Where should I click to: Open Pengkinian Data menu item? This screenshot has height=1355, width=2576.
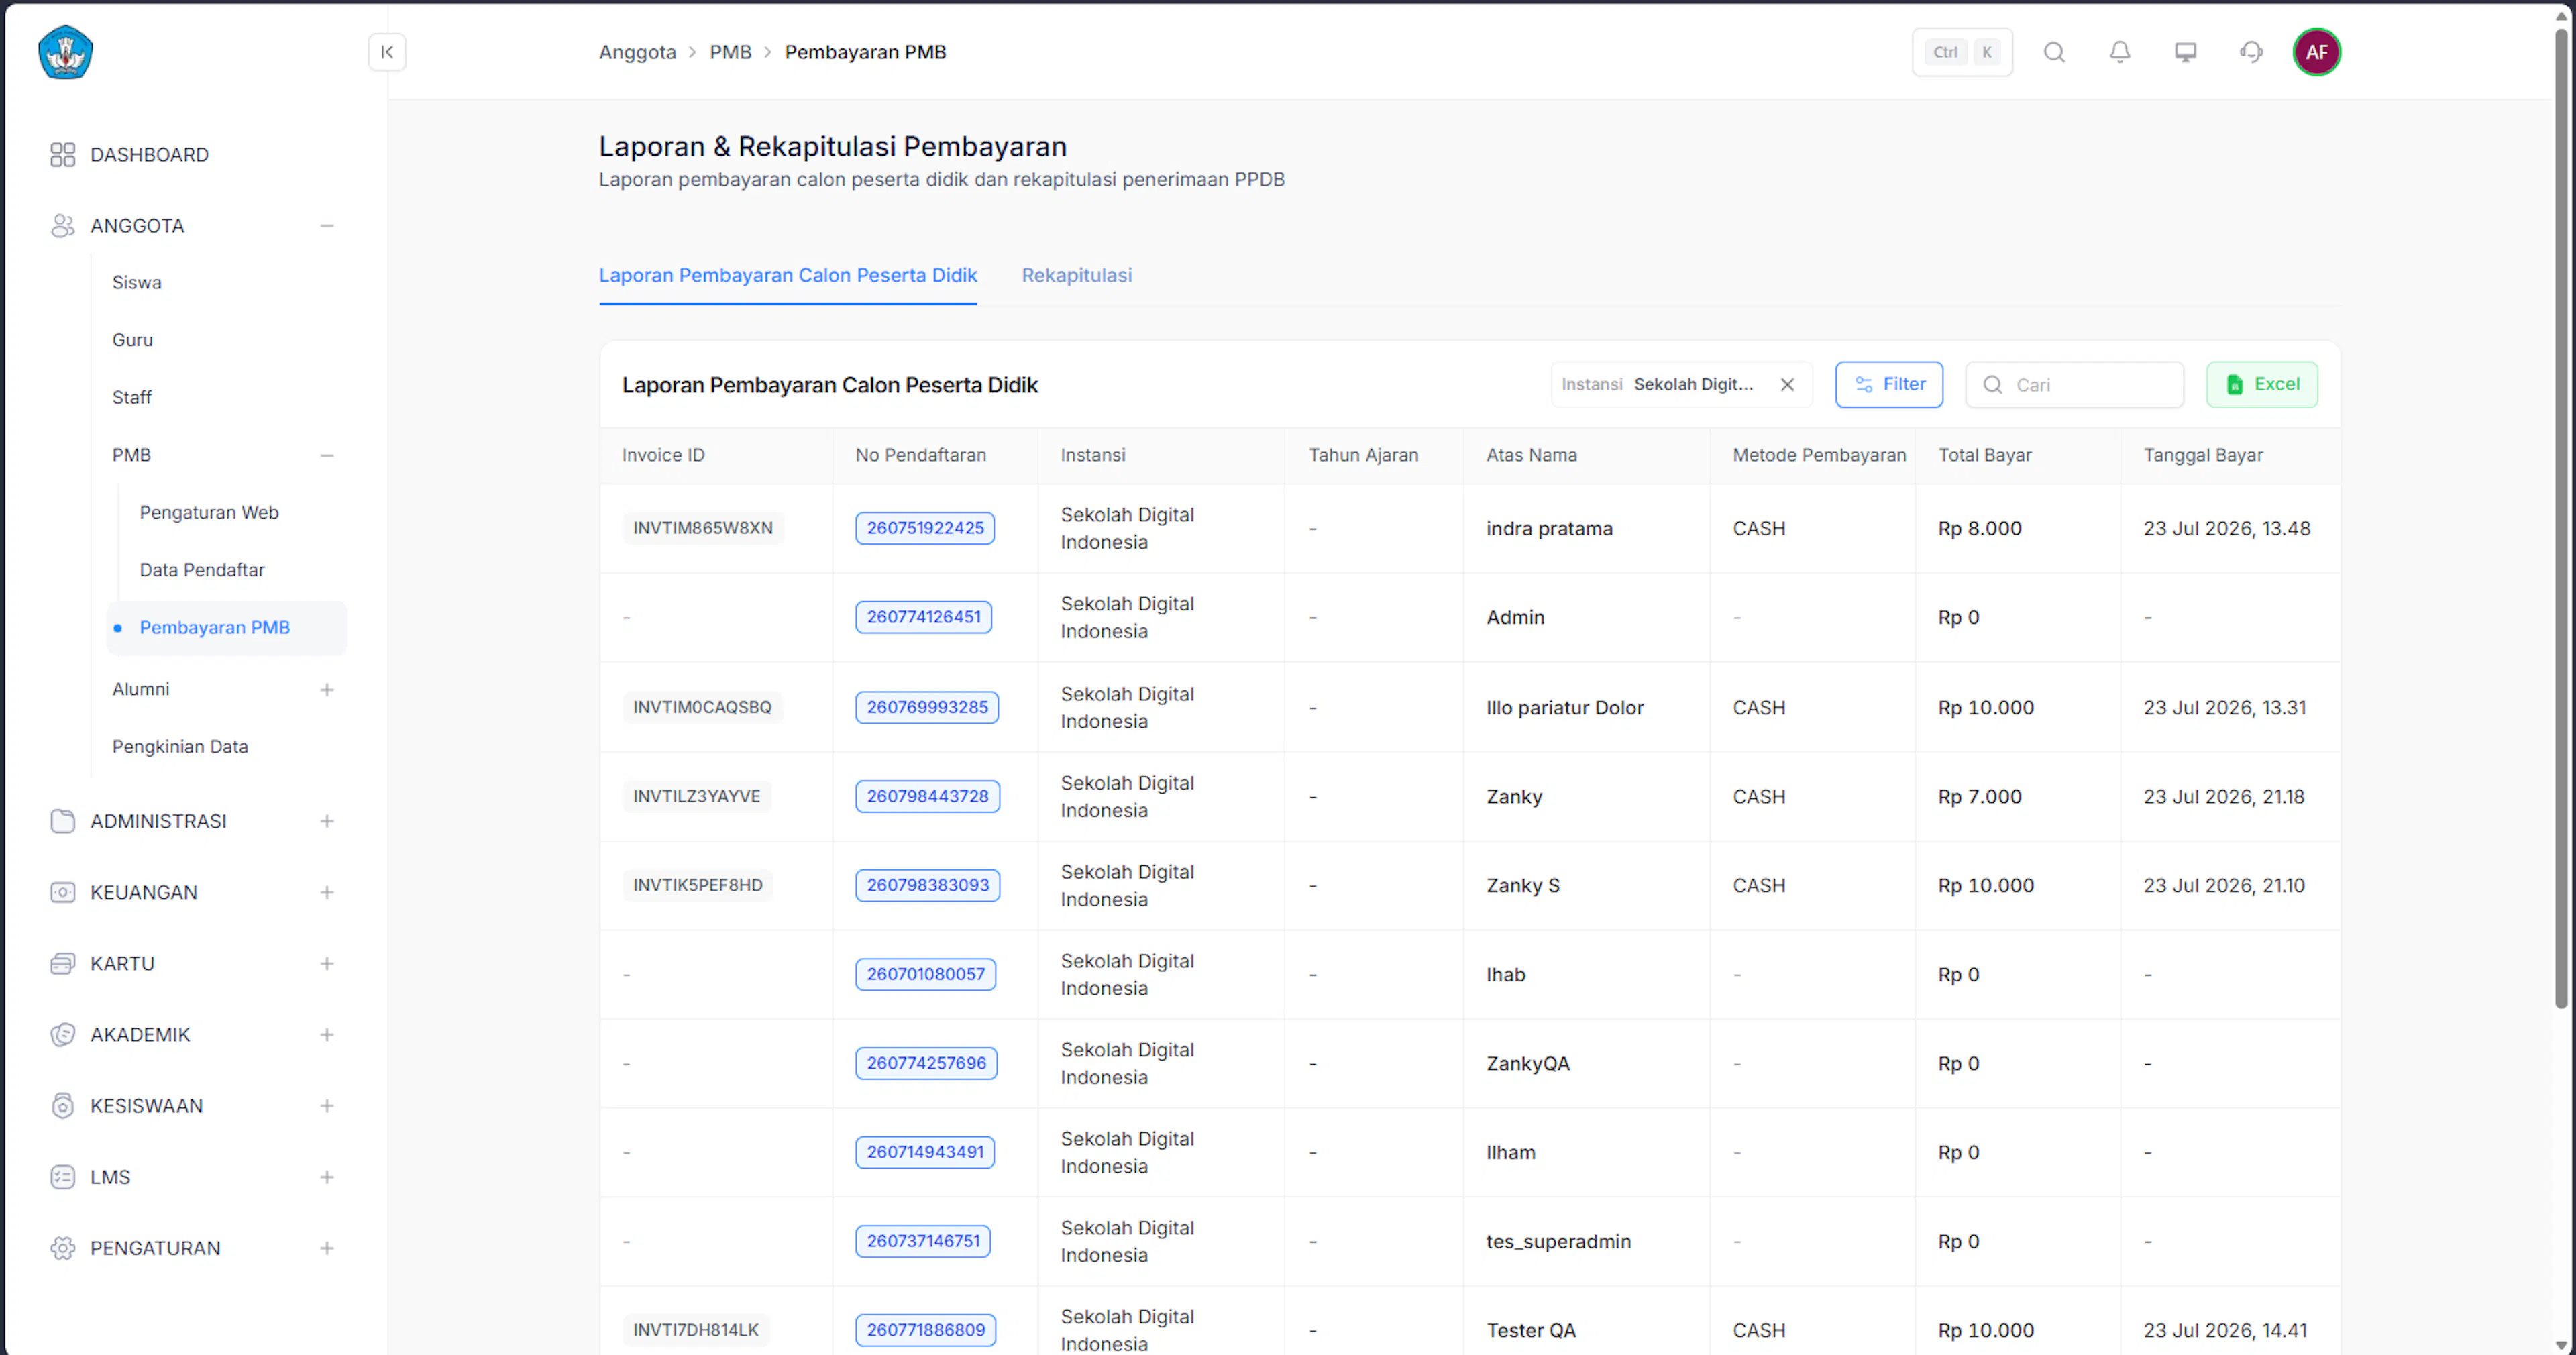(180, 747)
